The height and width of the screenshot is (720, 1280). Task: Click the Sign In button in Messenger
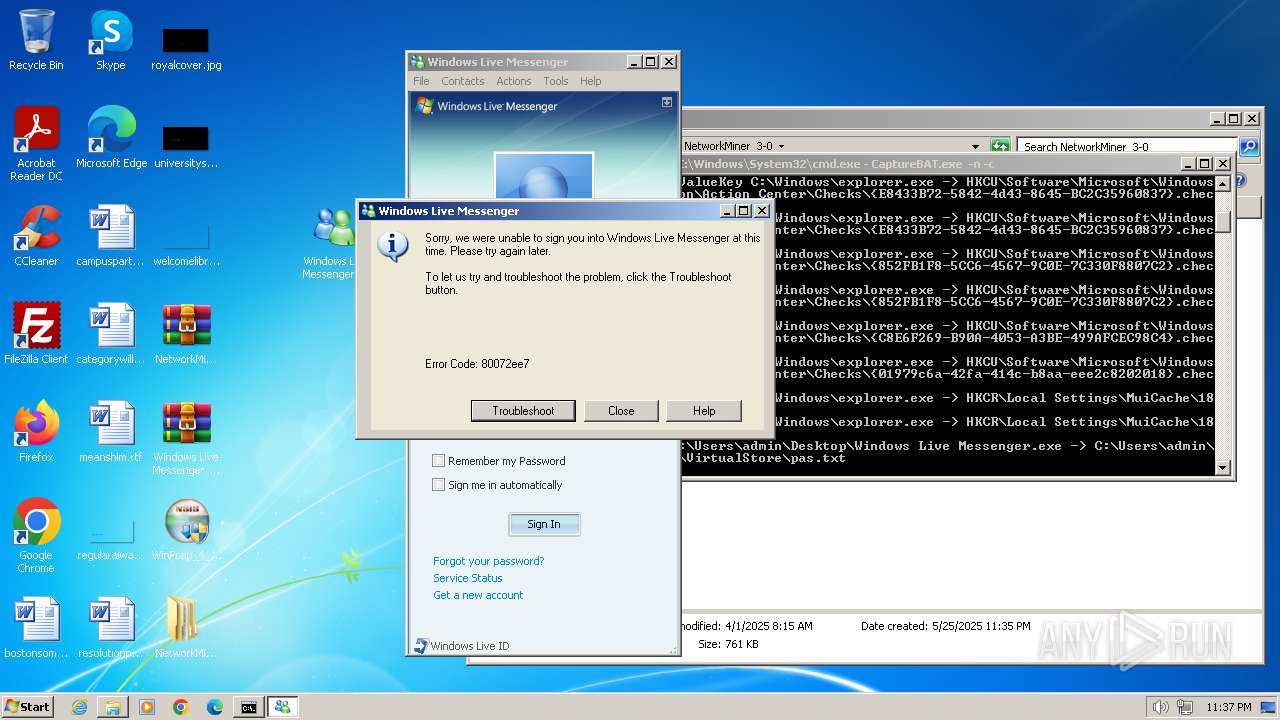[544, 524]
